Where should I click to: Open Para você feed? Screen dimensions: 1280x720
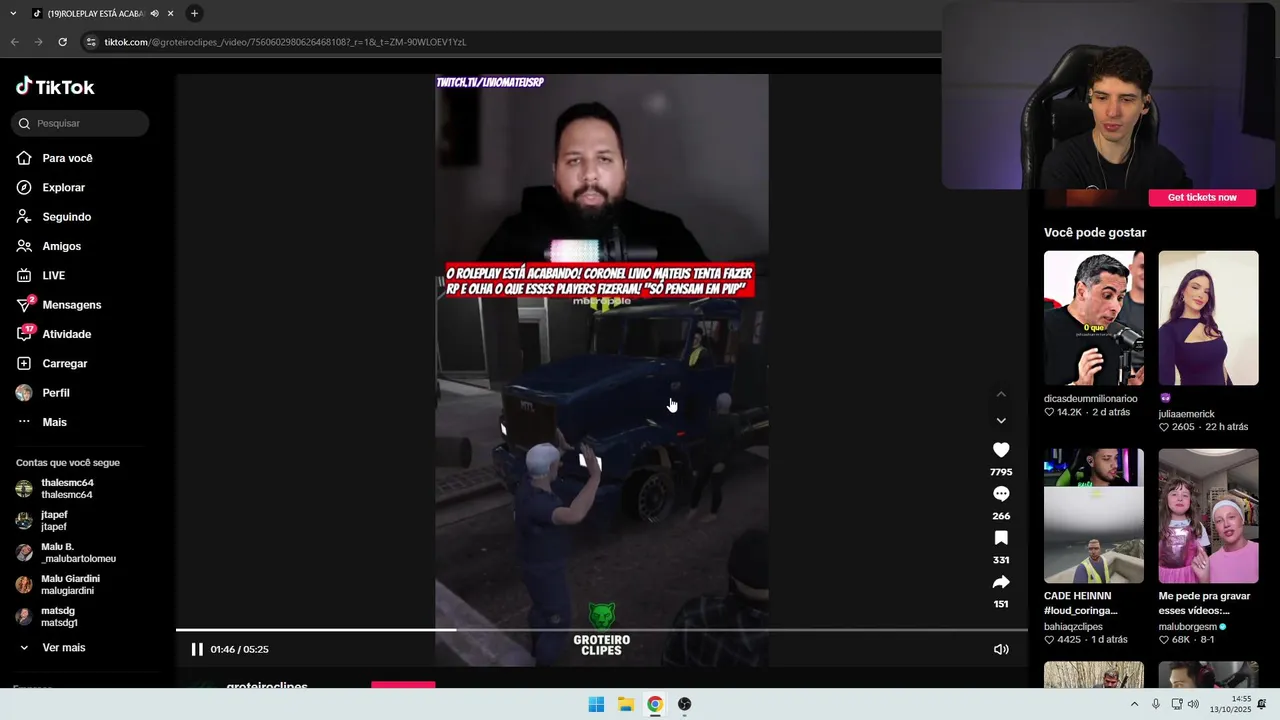tap(55, 158)
